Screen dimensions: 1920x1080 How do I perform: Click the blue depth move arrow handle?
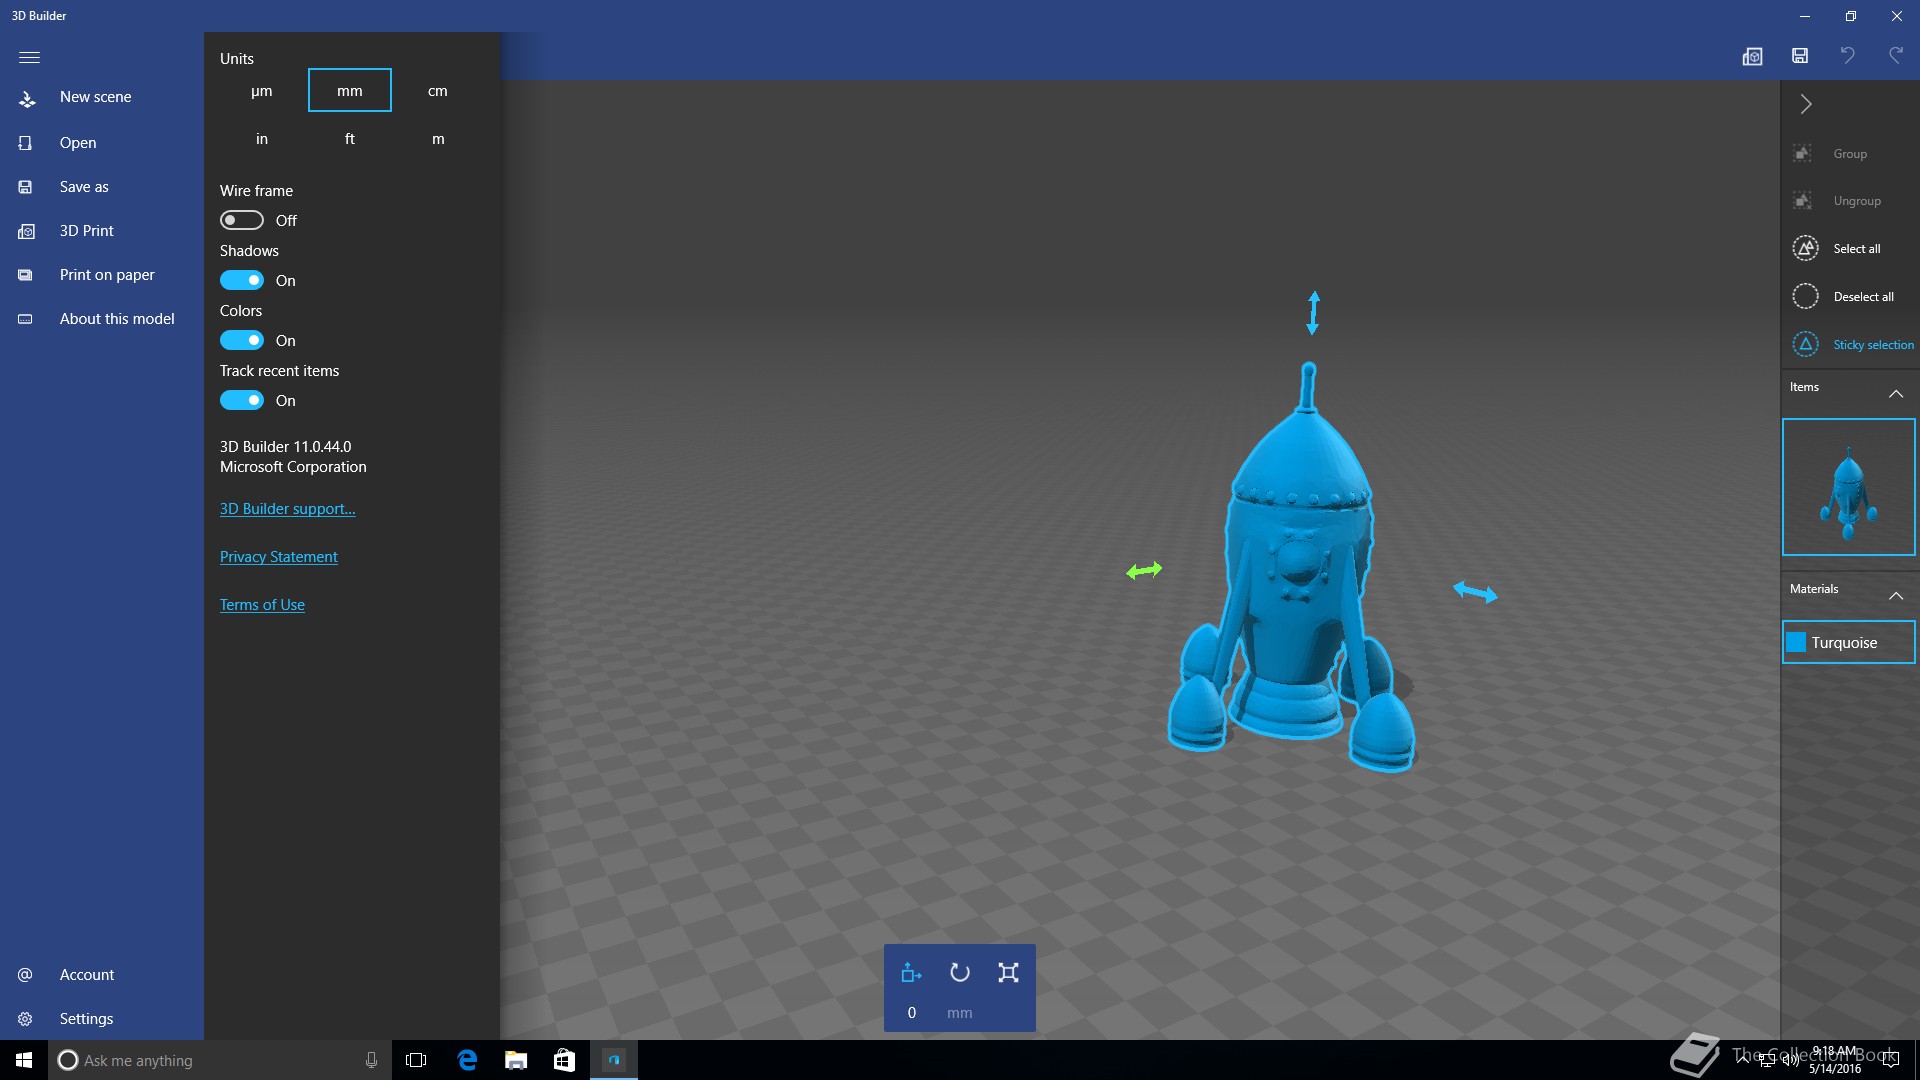coord(1475,592)
